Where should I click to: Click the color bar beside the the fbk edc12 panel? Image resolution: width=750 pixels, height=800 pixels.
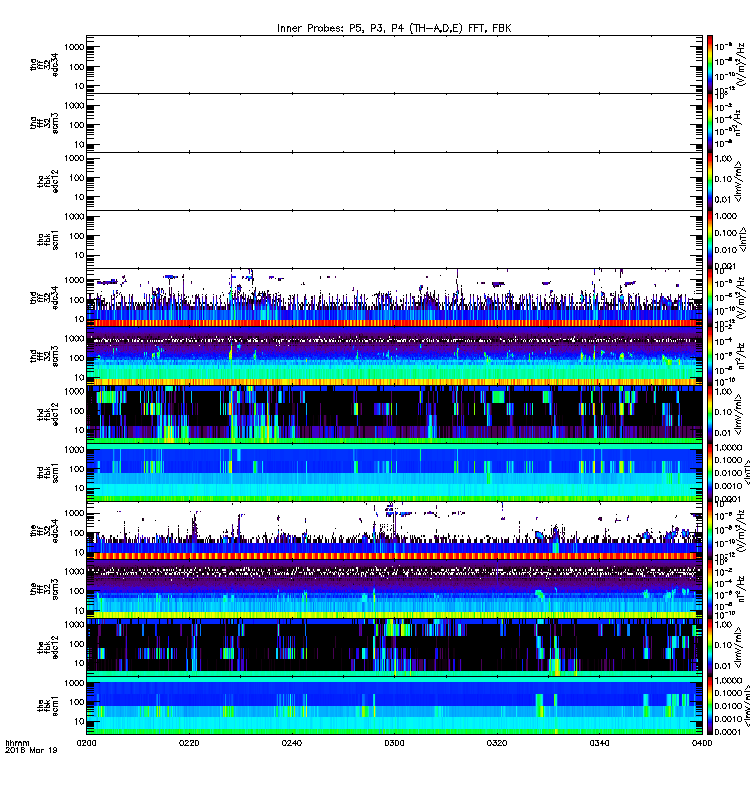click(710, 647)
